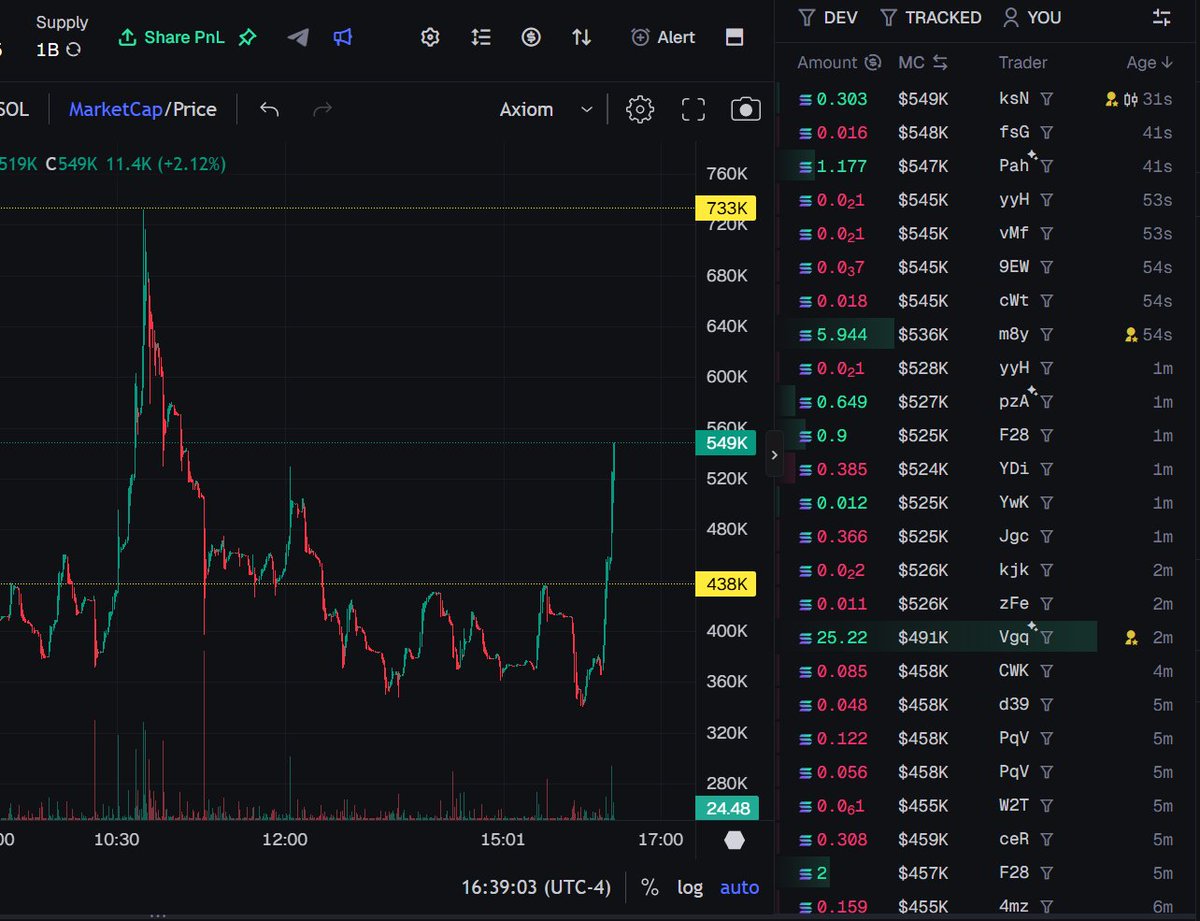The image size is (1200, 921).
Task: Click the 24.48 volume label
Action: (x=727, y=808)
